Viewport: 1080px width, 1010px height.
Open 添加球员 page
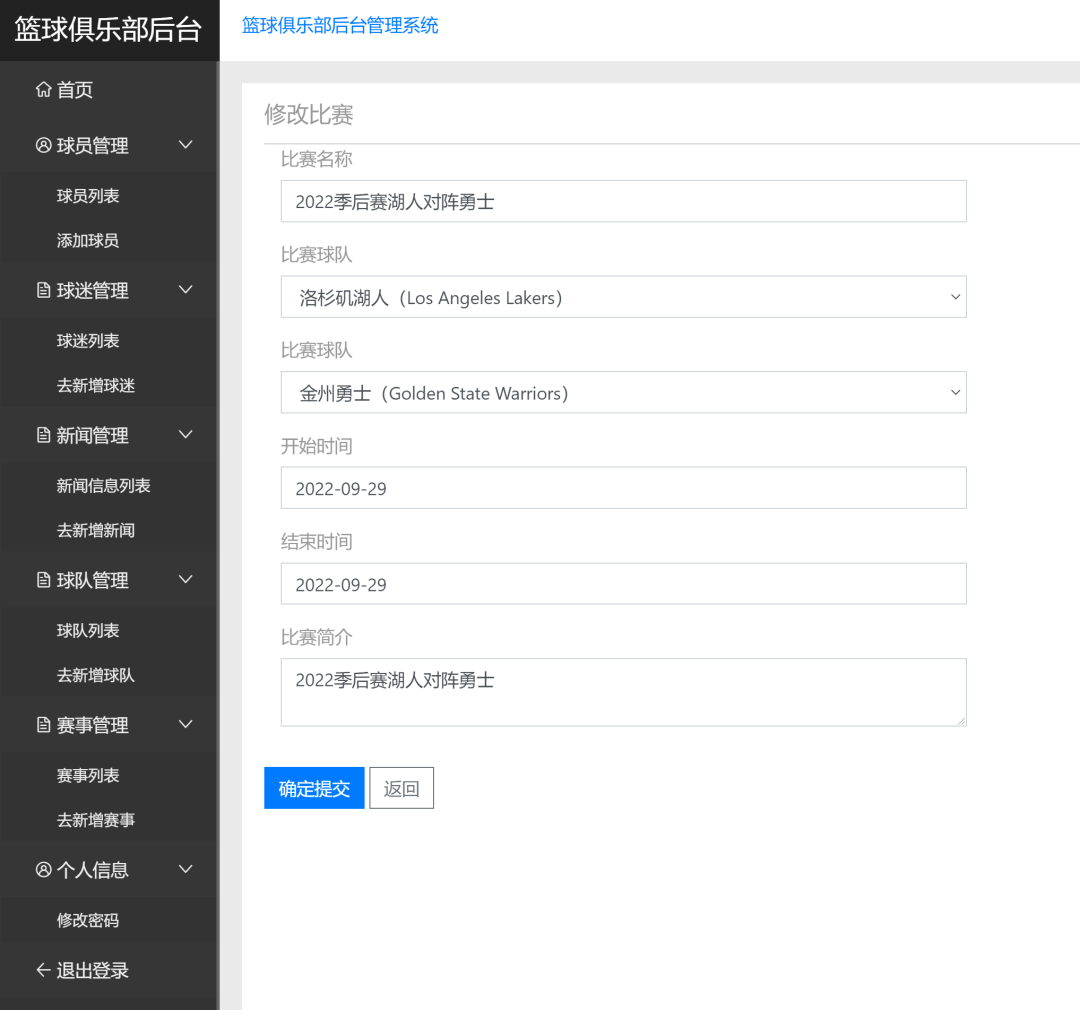click(x=88, y=240)
